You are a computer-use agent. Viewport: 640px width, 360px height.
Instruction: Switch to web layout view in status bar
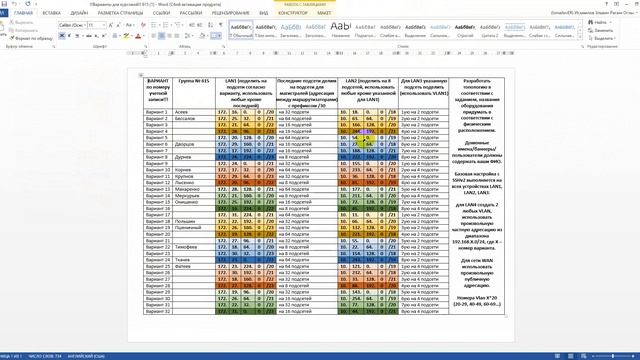click(x=584, y=356)
